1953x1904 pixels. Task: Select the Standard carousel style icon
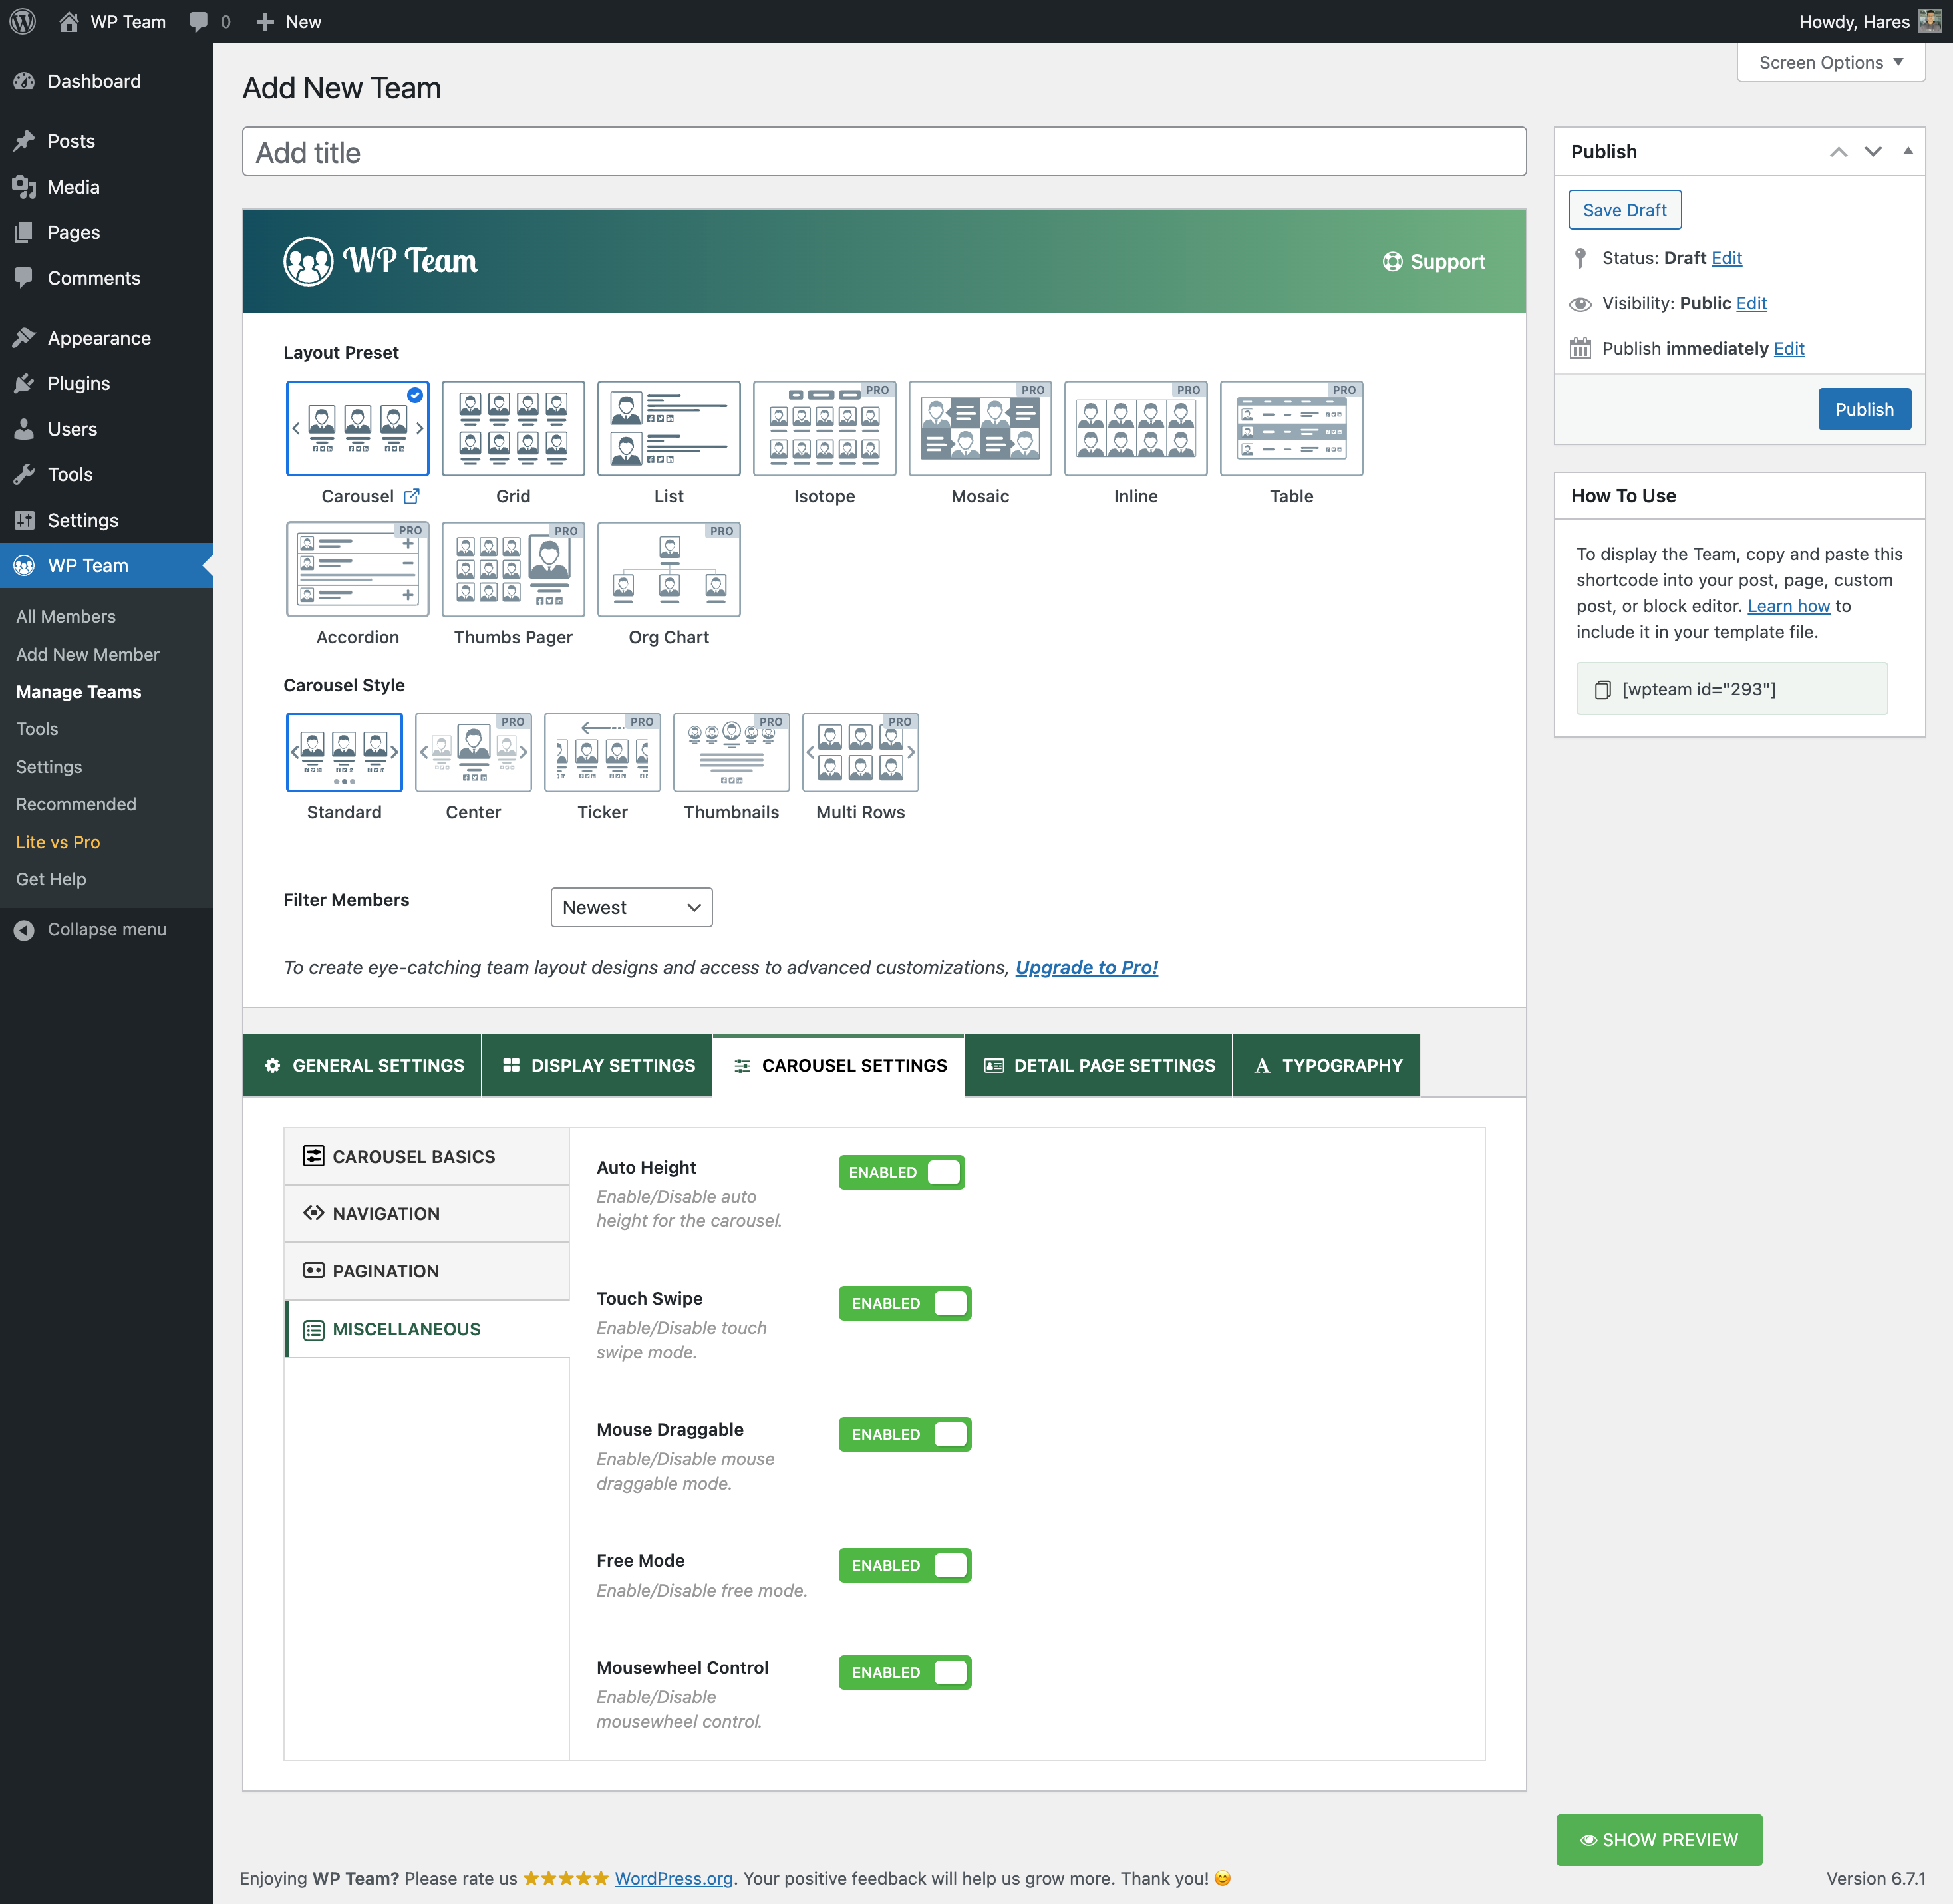click(344, 752)
